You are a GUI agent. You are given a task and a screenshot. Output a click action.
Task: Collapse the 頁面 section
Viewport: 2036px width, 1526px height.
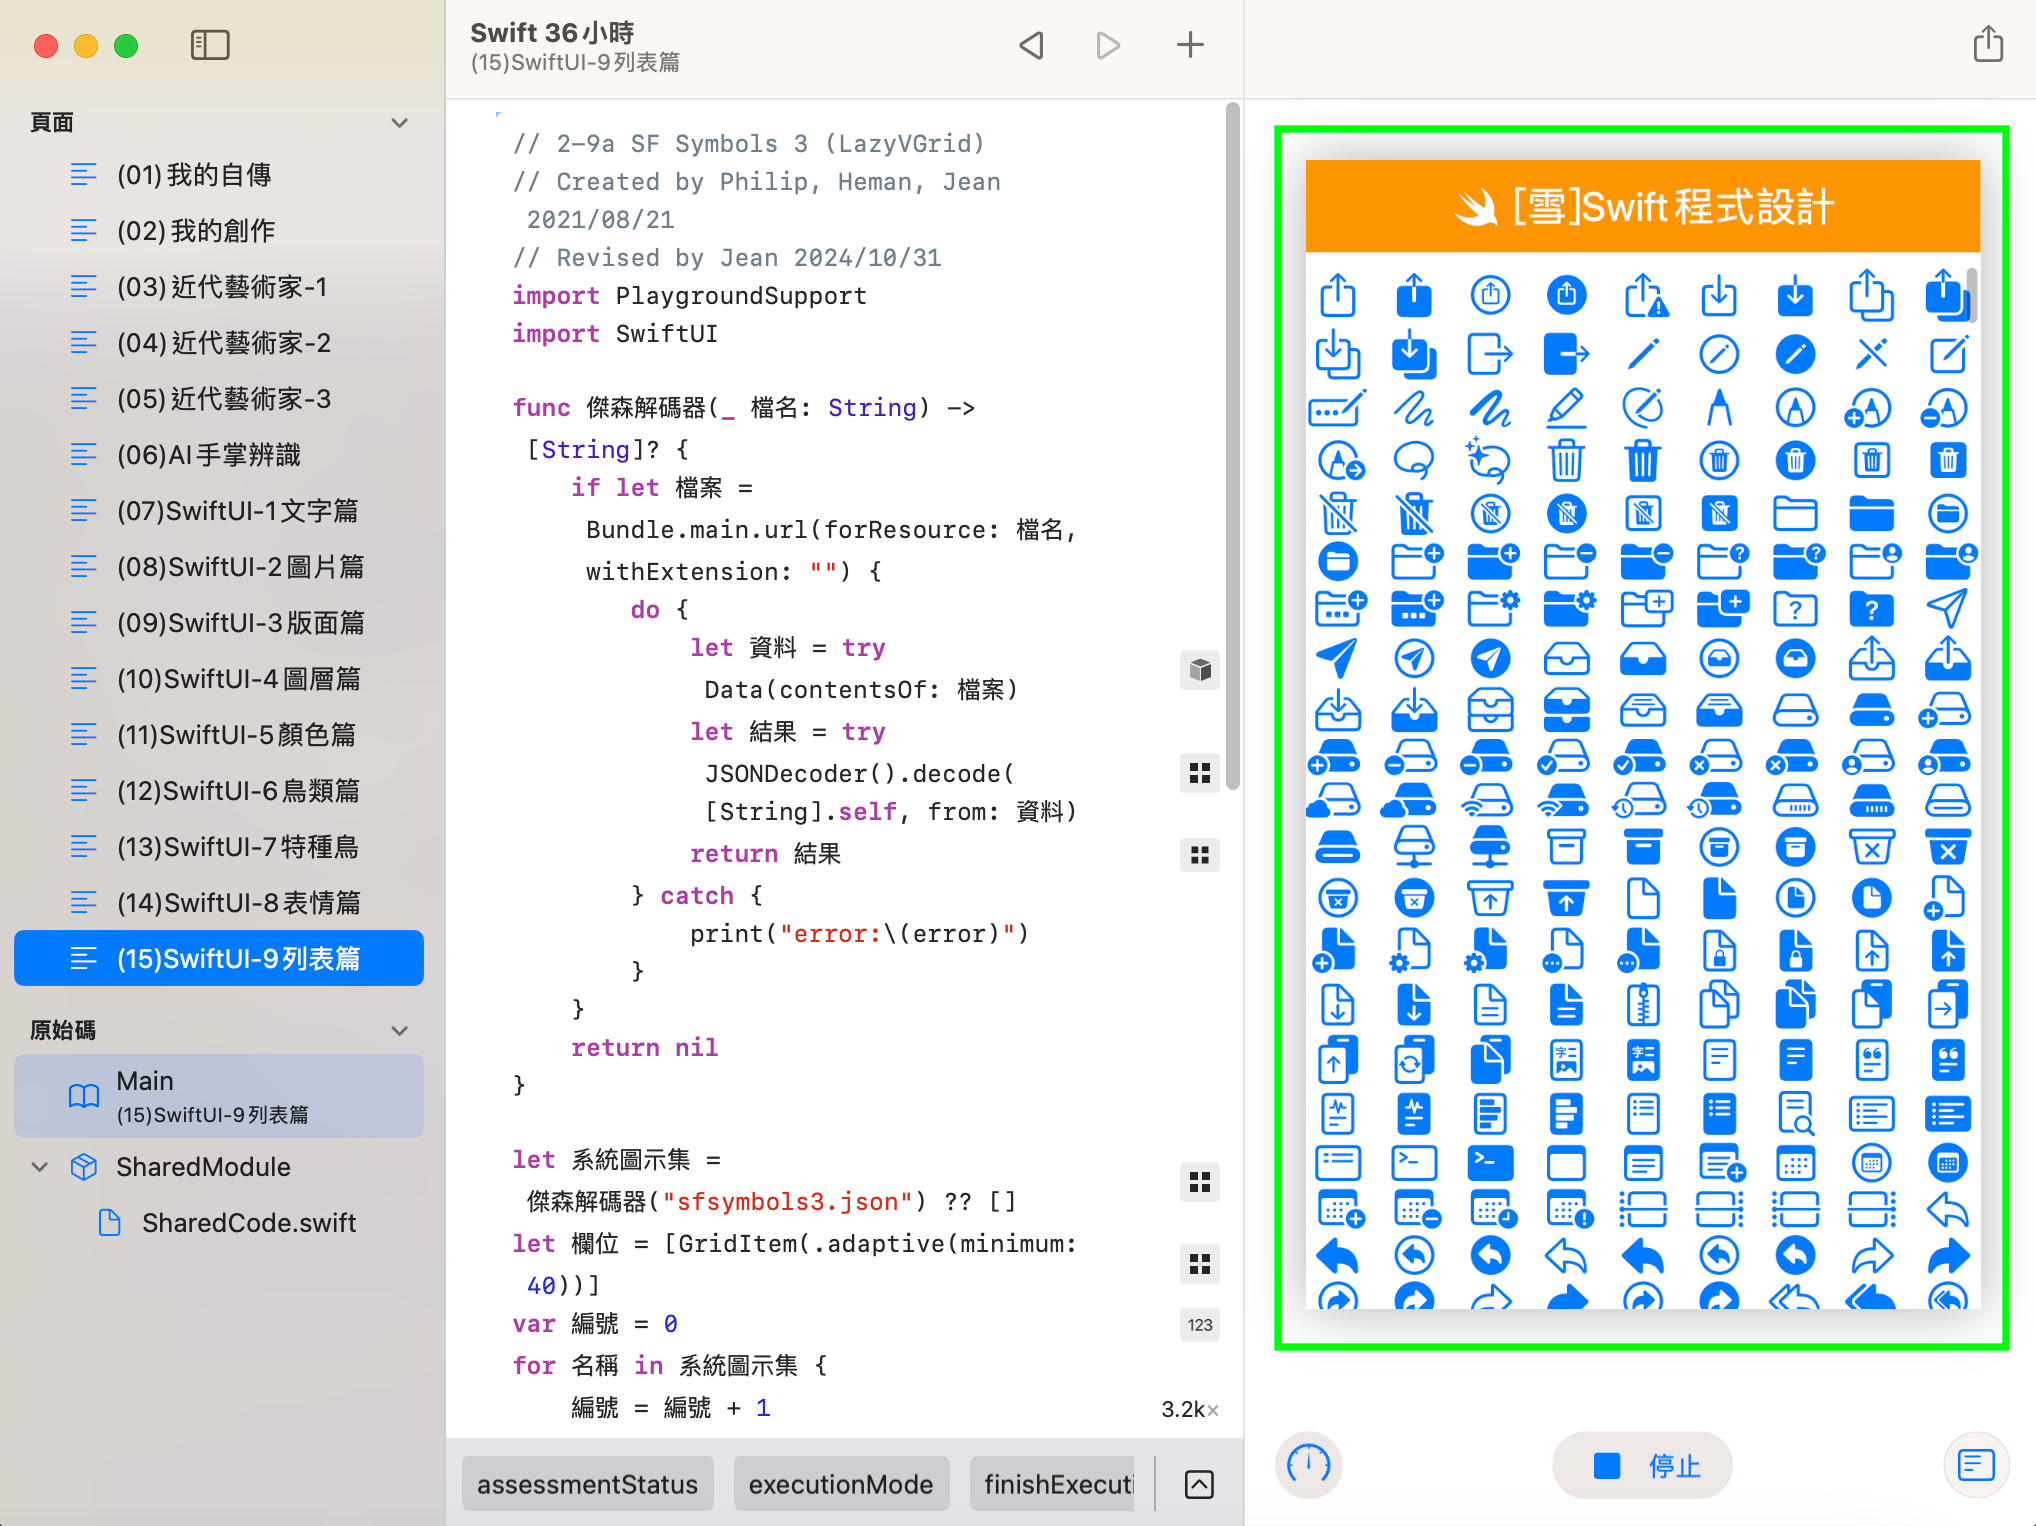click(400, 123)
